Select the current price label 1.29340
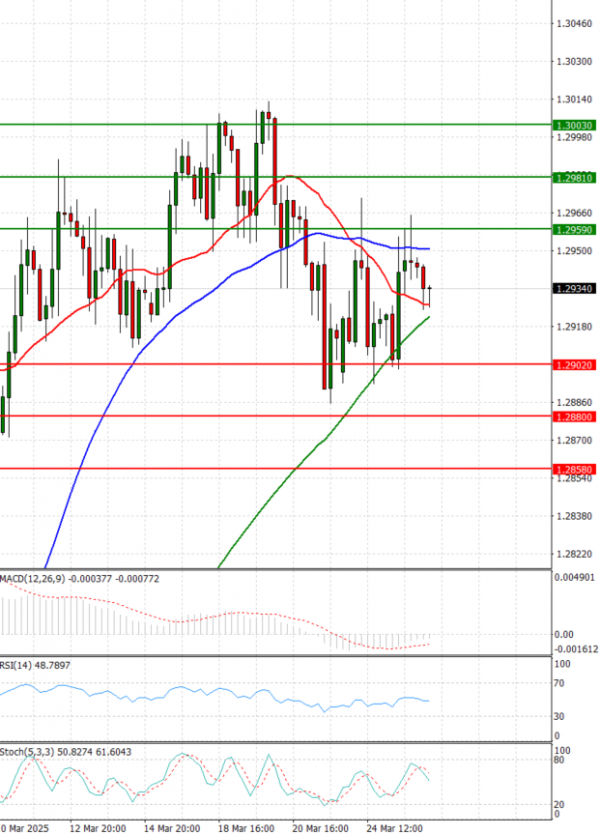600x834 pixels. tap(575, 289)
